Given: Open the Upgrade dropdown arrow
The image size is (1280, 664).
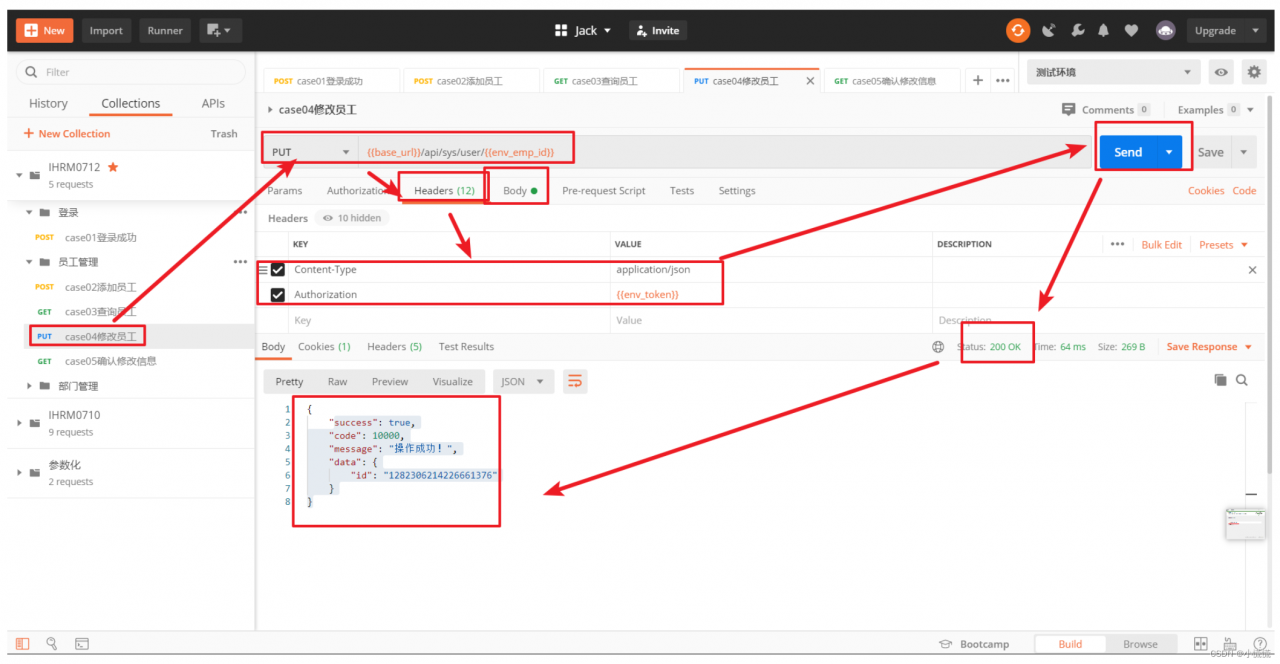Looking at the screenshot, I should point(1256,31).
